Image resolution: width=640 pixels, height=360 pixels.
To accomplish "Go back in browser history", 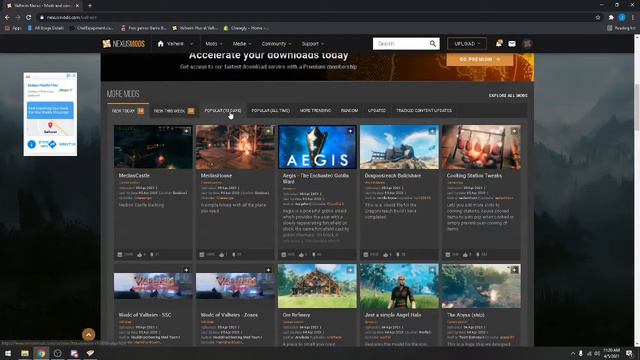I will (7, 17).
